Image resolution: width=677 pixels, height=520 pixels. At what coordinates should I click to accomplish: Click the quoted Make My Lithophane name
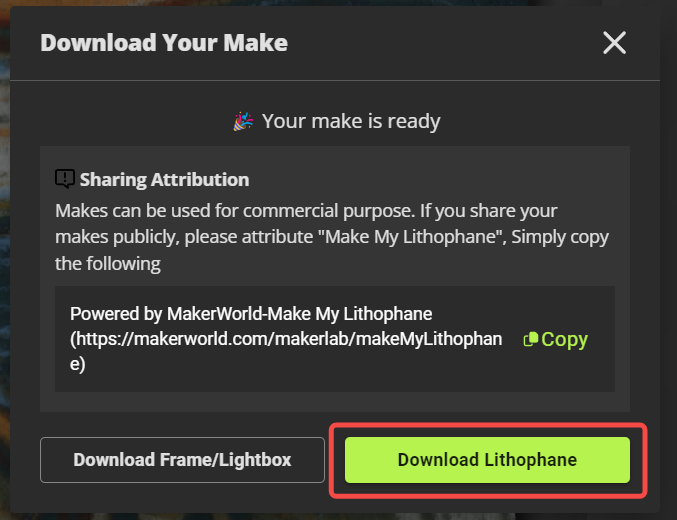413,237
